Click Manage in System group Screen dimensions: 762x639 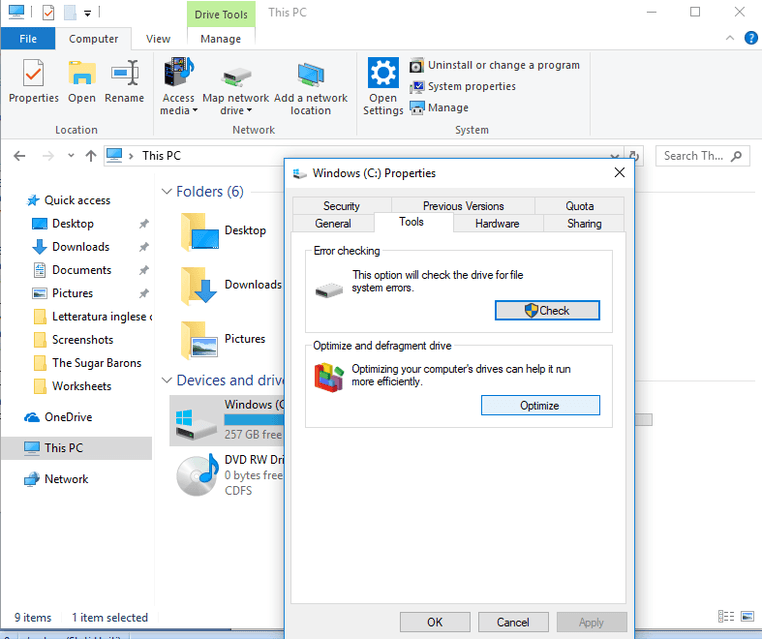tap(439, 107)
